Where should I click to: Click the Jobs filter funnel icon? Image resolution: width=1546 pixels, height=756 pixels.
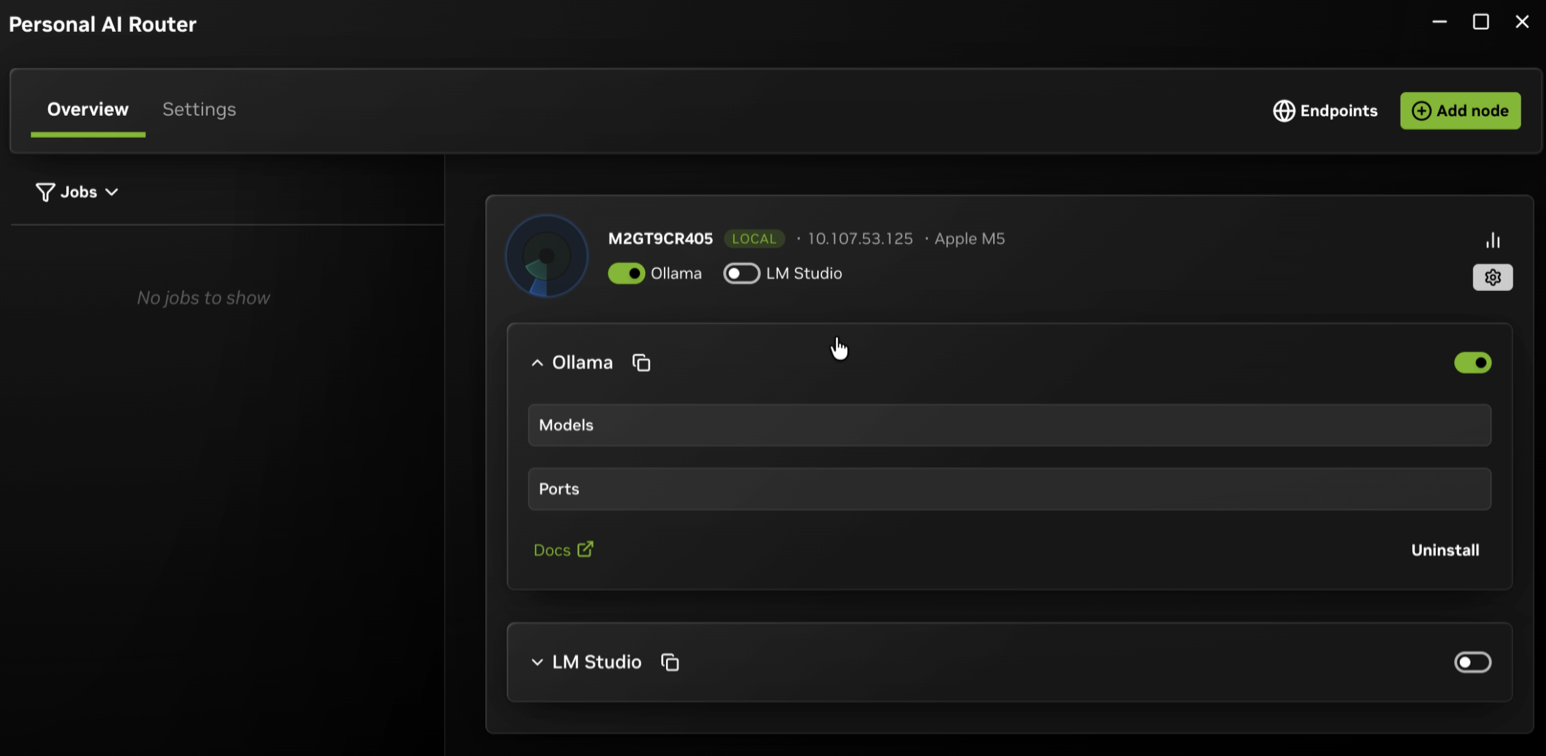[45, 192]
